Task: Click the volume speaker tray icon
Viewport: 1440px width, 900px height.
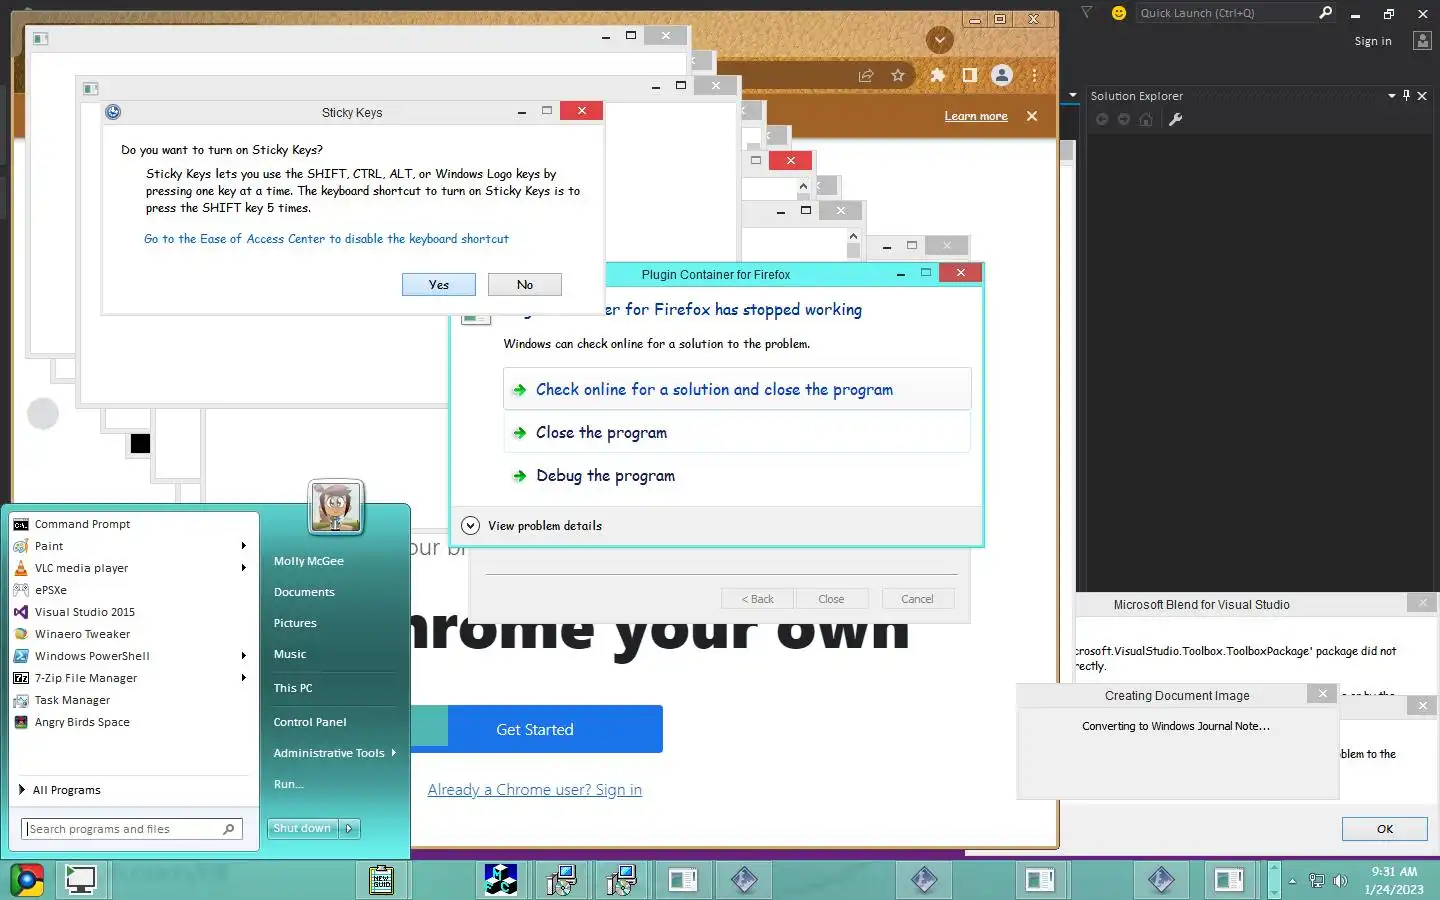Action: click(x=1341, y=881)
